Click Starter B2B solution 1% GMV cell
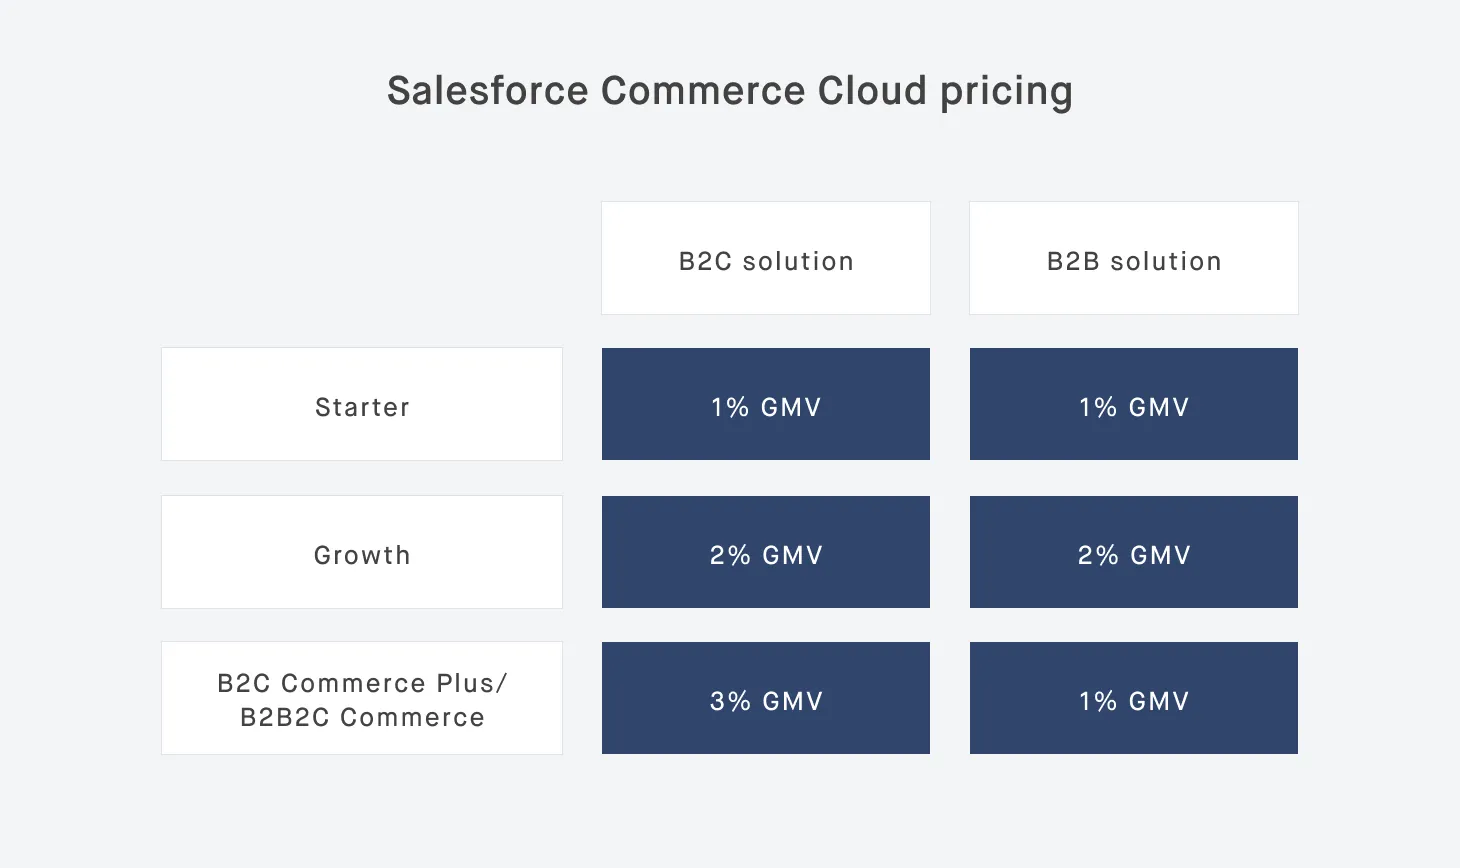 coord(1134,406)
